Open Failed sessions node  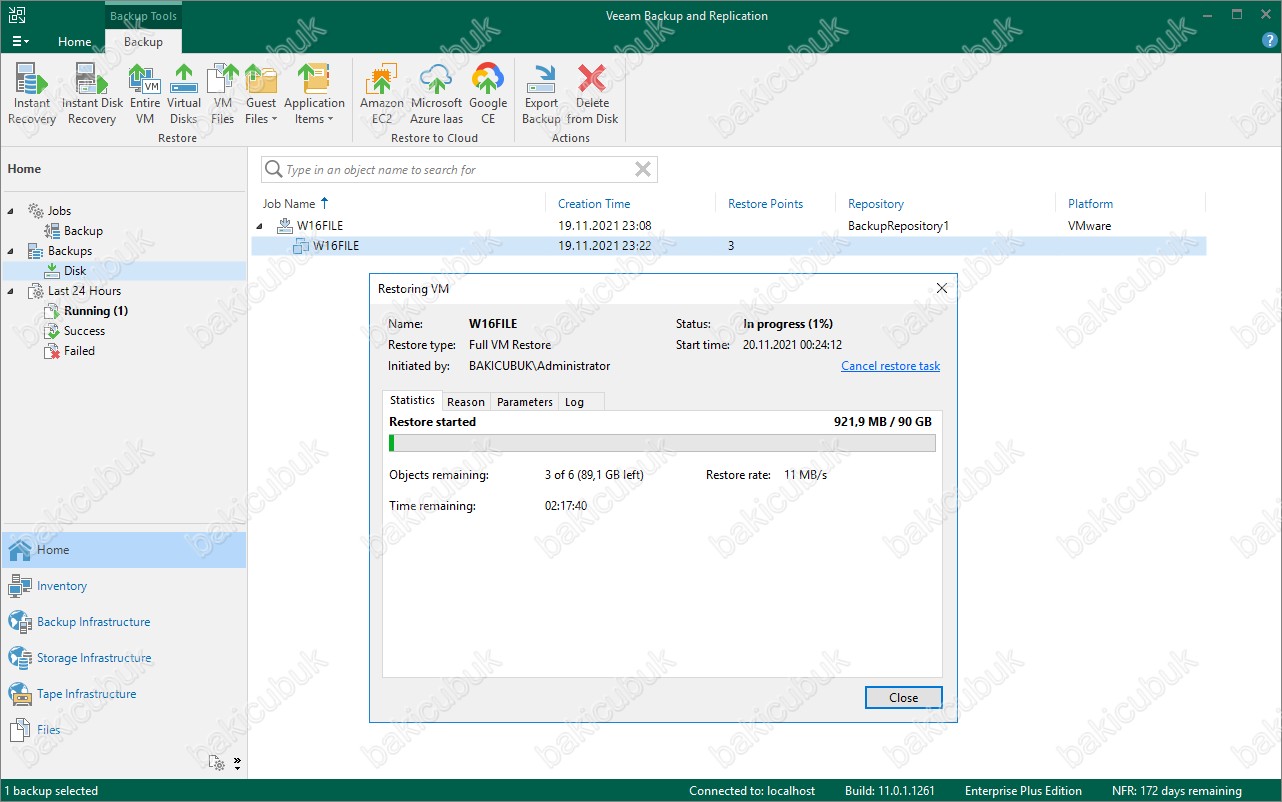point(79,351)
